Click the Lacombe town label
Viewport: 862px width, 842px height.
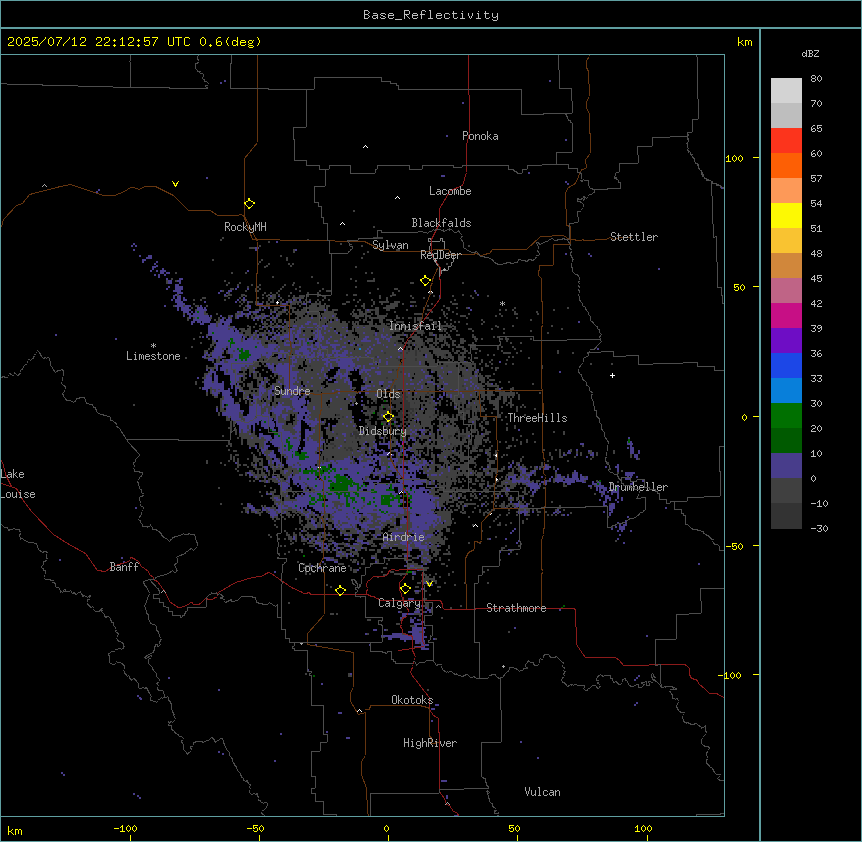(450, 191)
